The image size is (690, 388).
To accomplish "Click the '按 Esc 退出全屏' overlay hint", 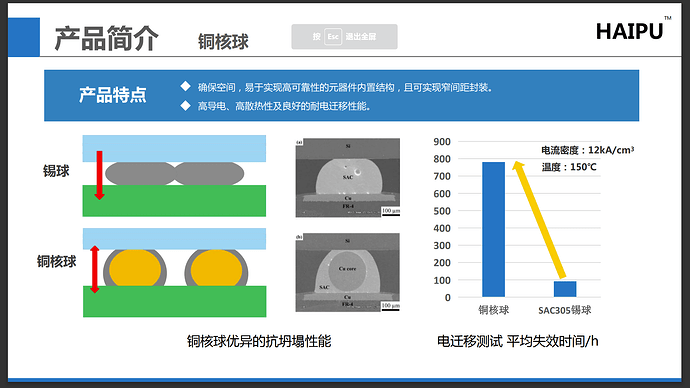I will pos(344,37).
